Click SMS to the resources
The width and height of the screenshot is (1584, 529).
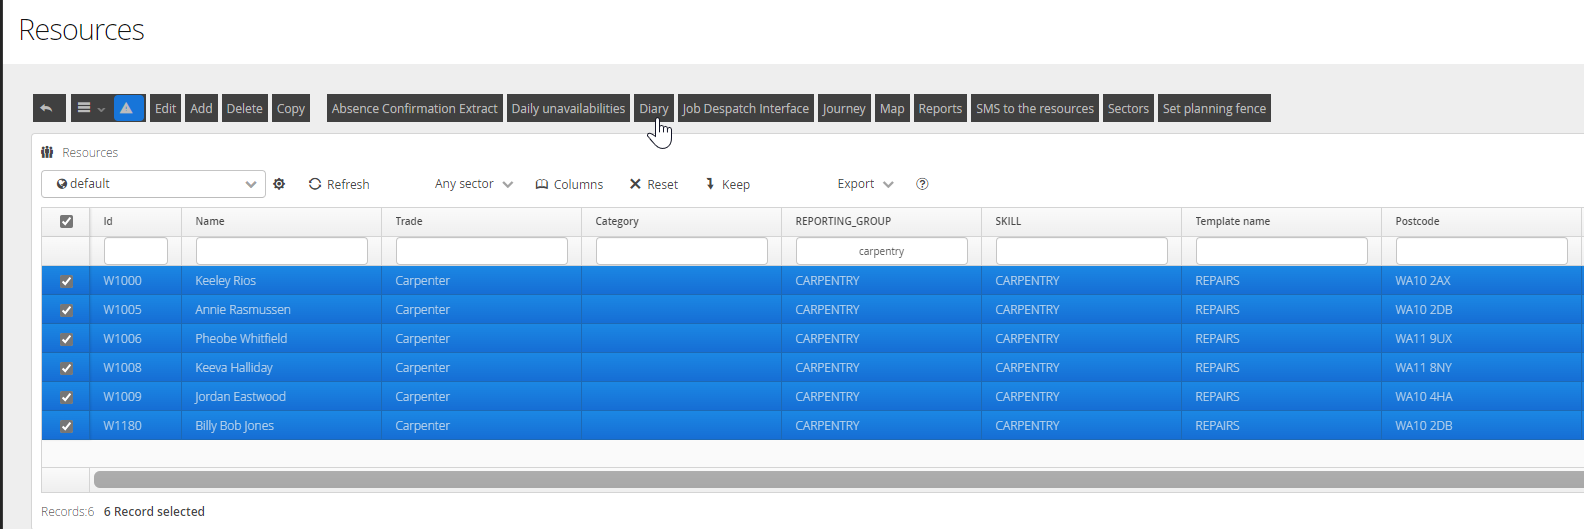click(x=1035, y=108)
